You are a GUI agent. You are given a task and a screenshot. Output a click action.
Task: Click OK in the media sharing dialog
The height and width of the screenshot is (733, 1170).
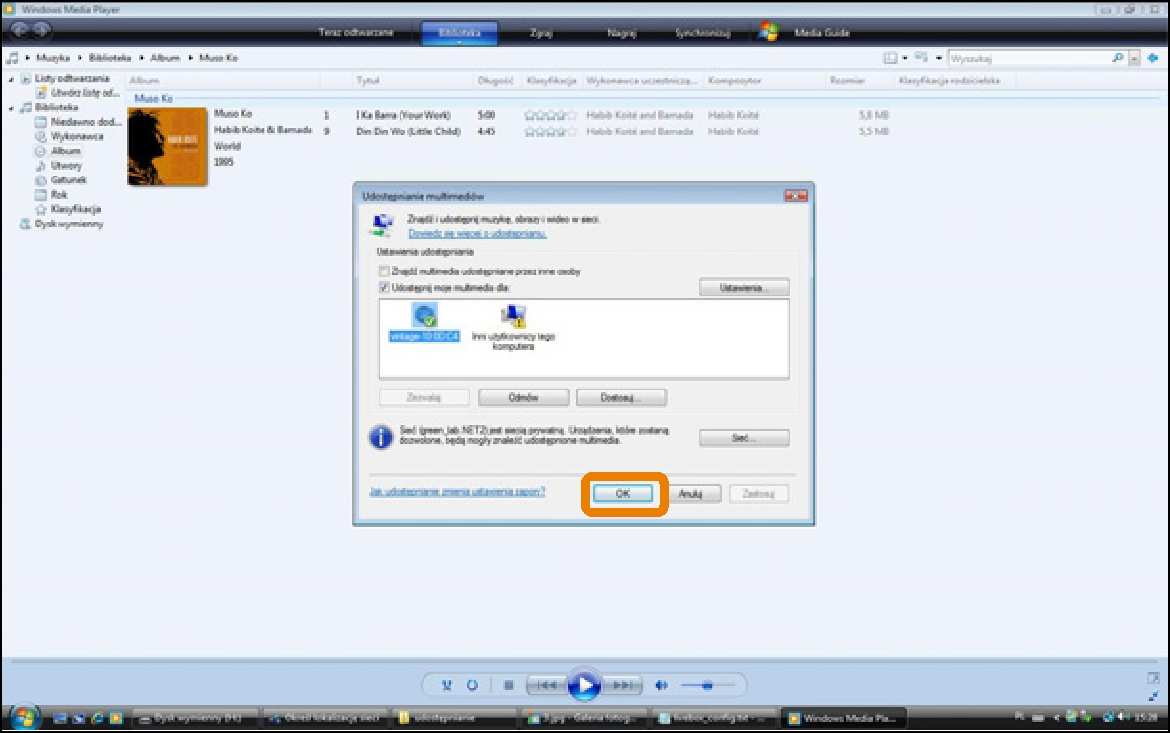click(x=623, y=493)
